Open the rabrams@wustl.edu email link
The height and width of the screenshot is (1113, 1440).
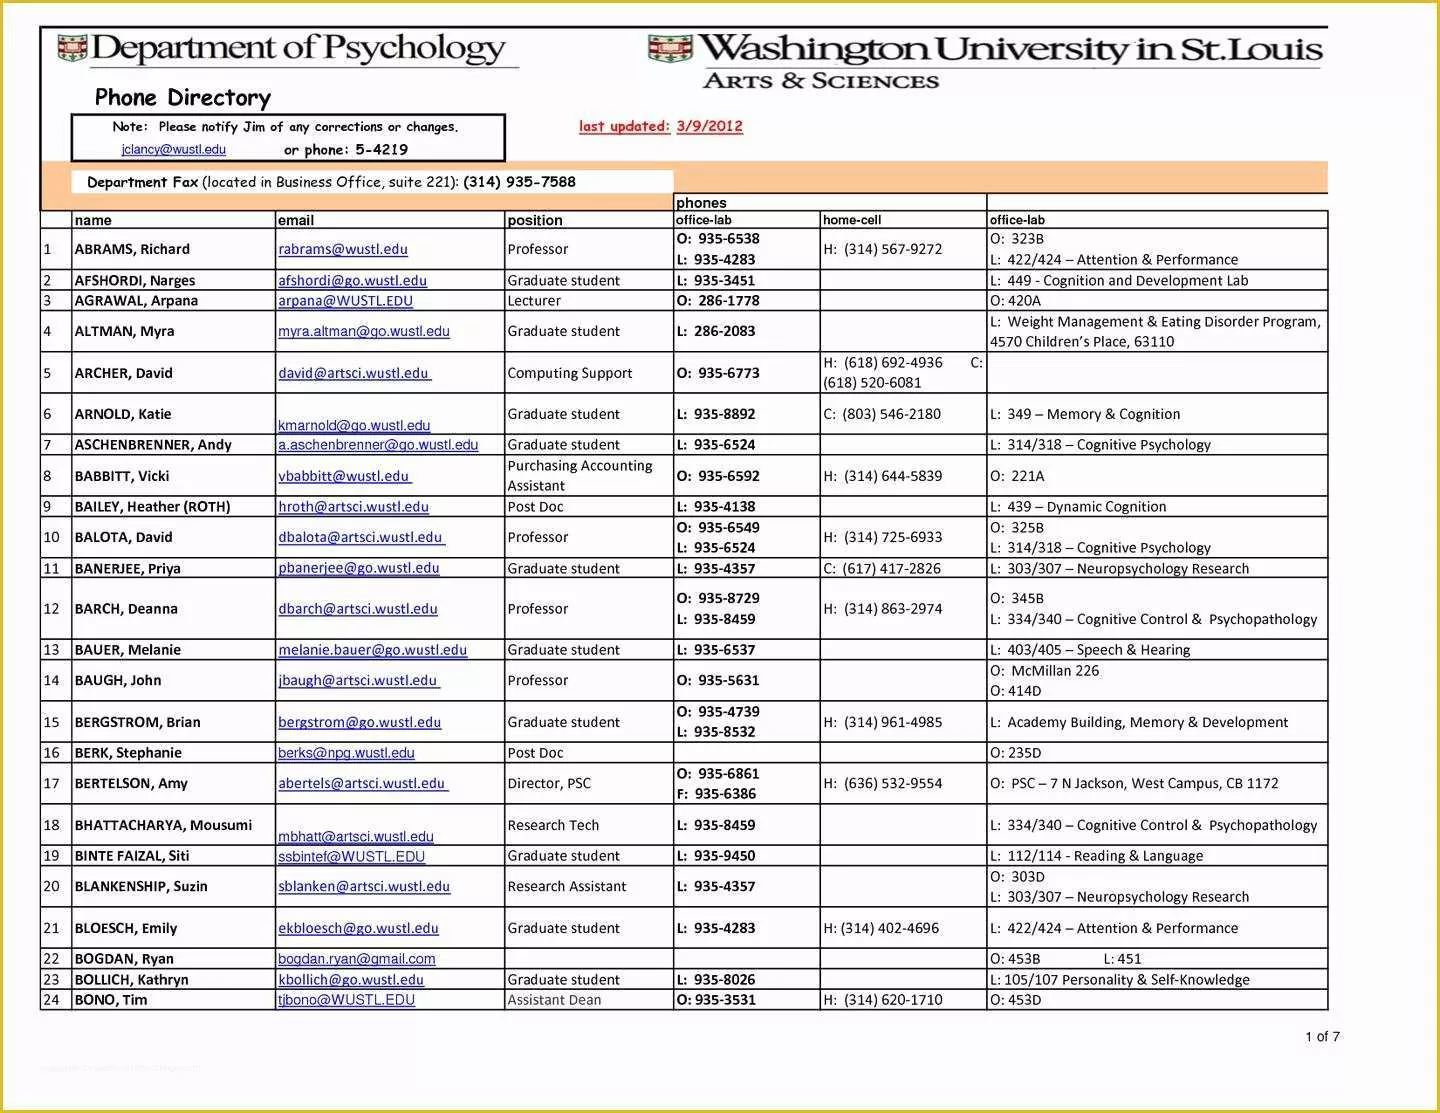[343, 249]
